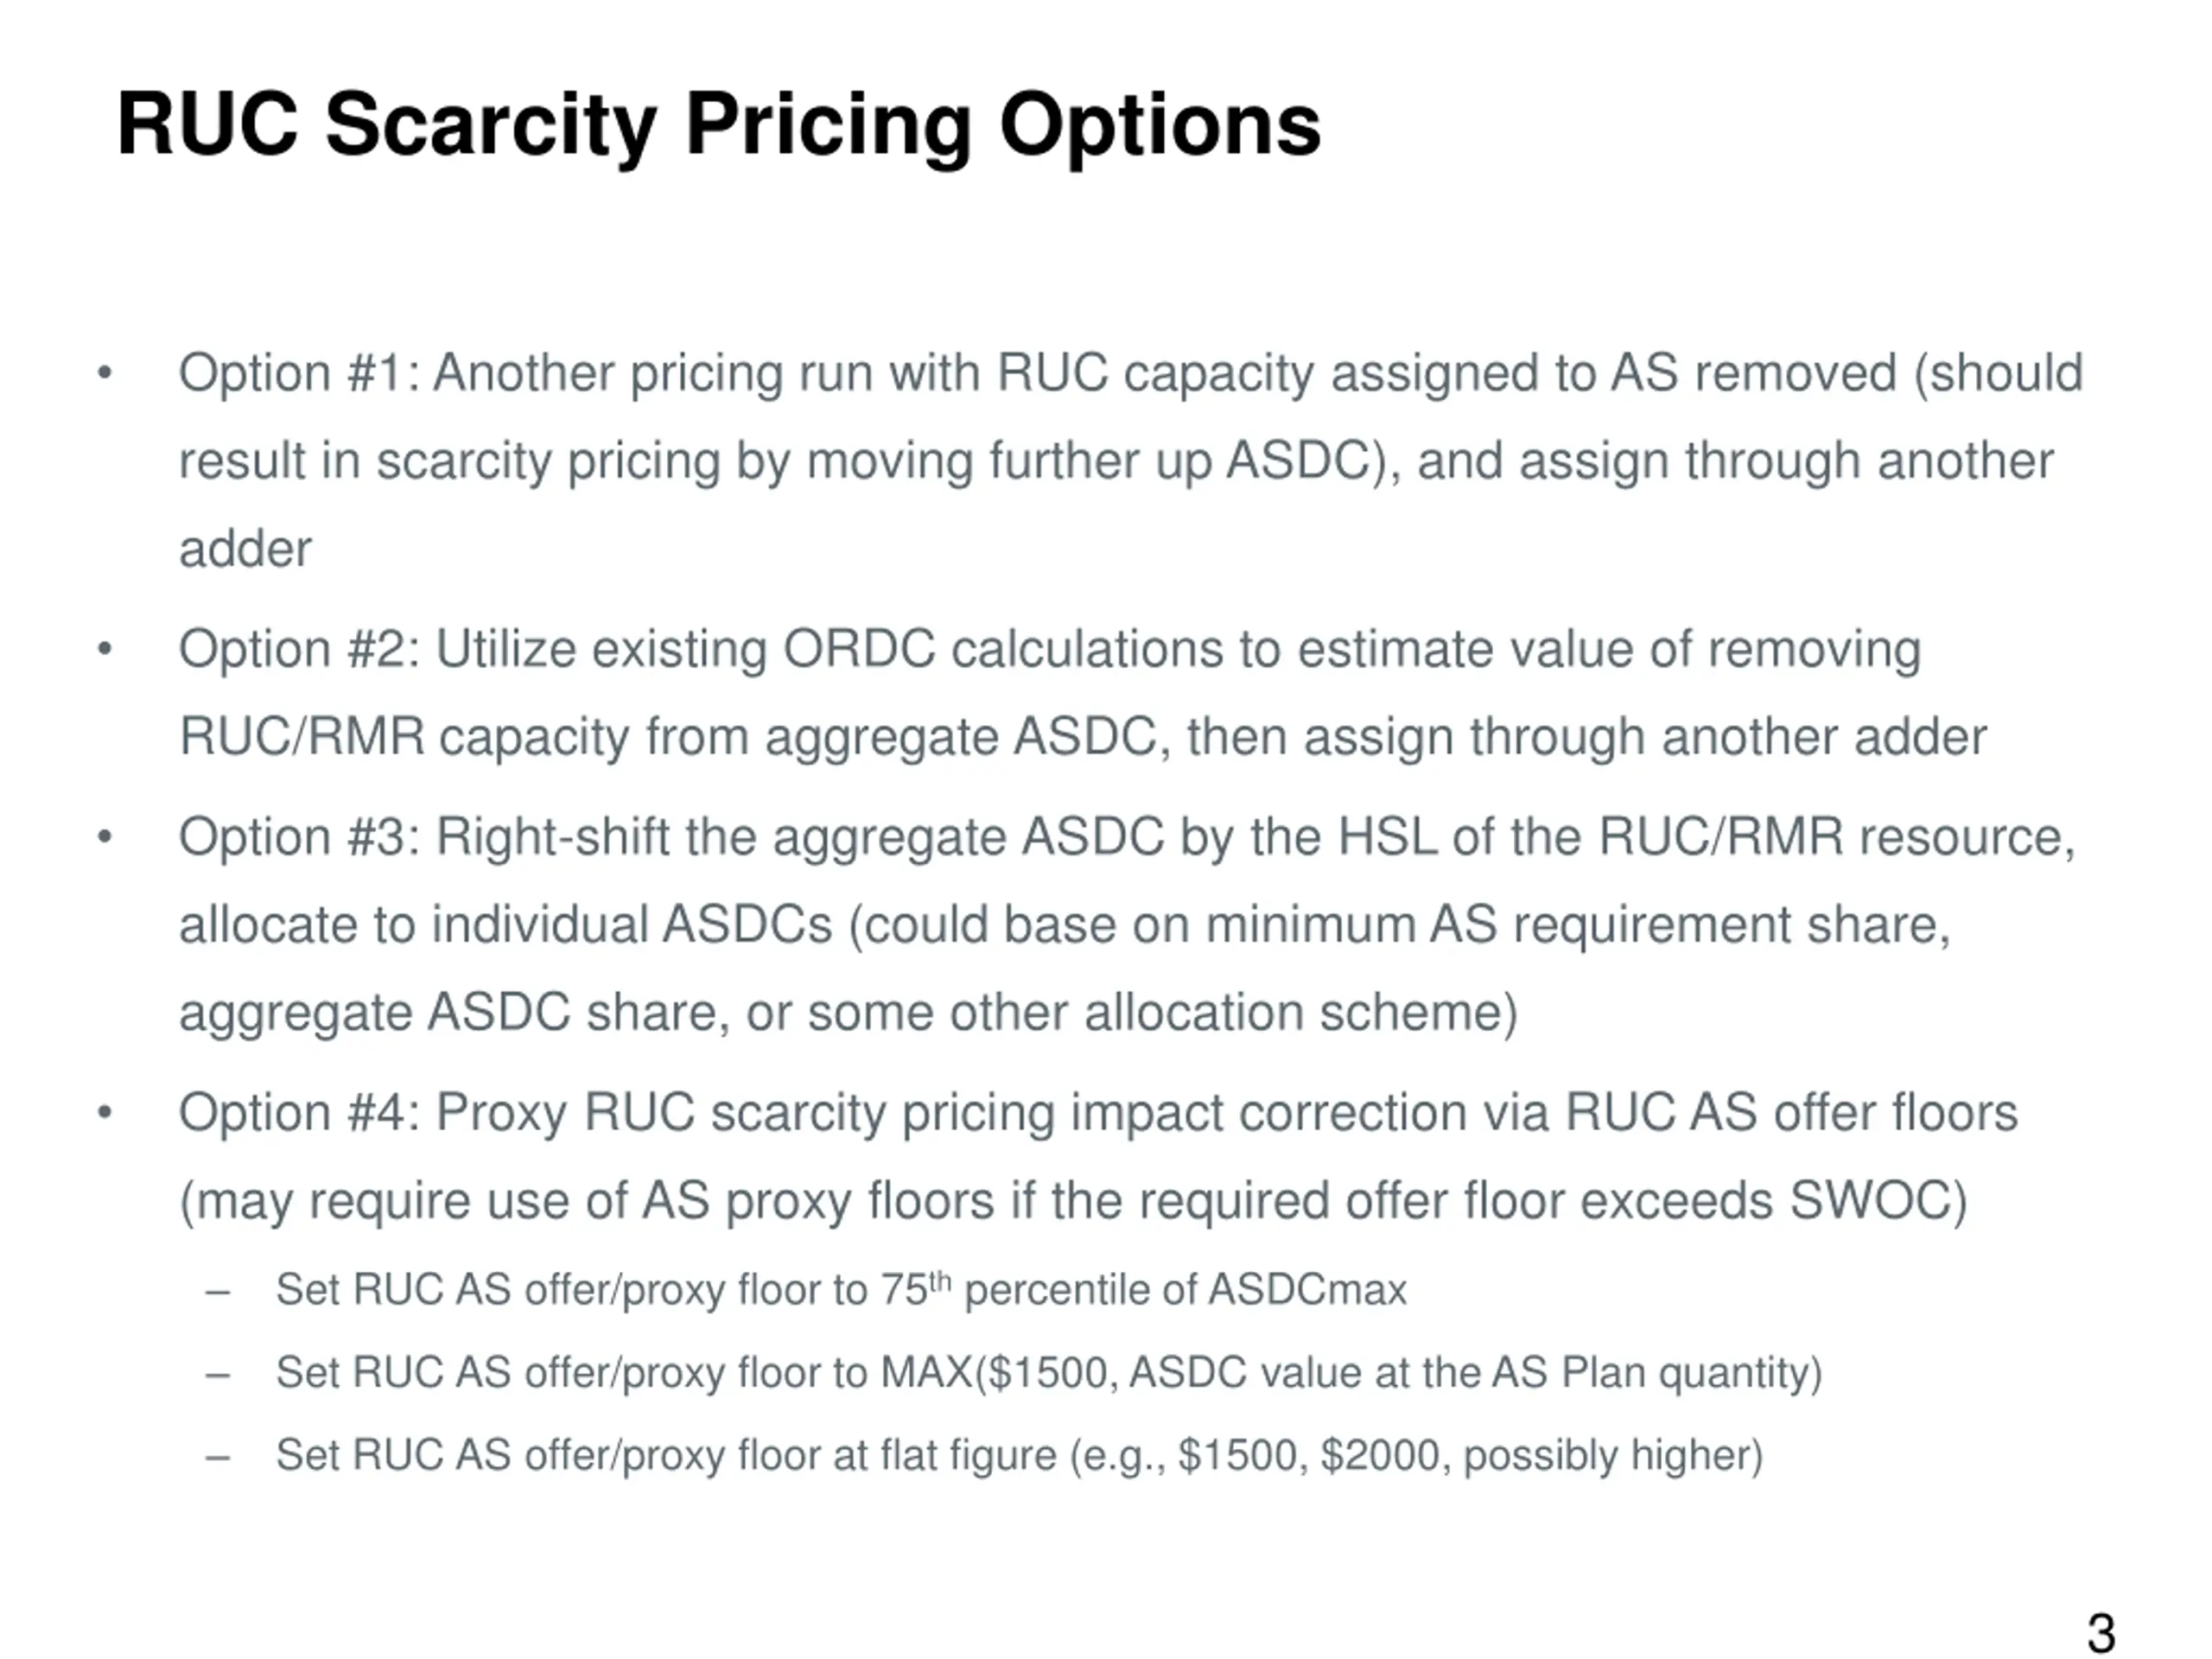The image size is (2212, 1659).
Task: Click 'aggregate ASDC share' line in Option #3
Action: click(848, 1013)
